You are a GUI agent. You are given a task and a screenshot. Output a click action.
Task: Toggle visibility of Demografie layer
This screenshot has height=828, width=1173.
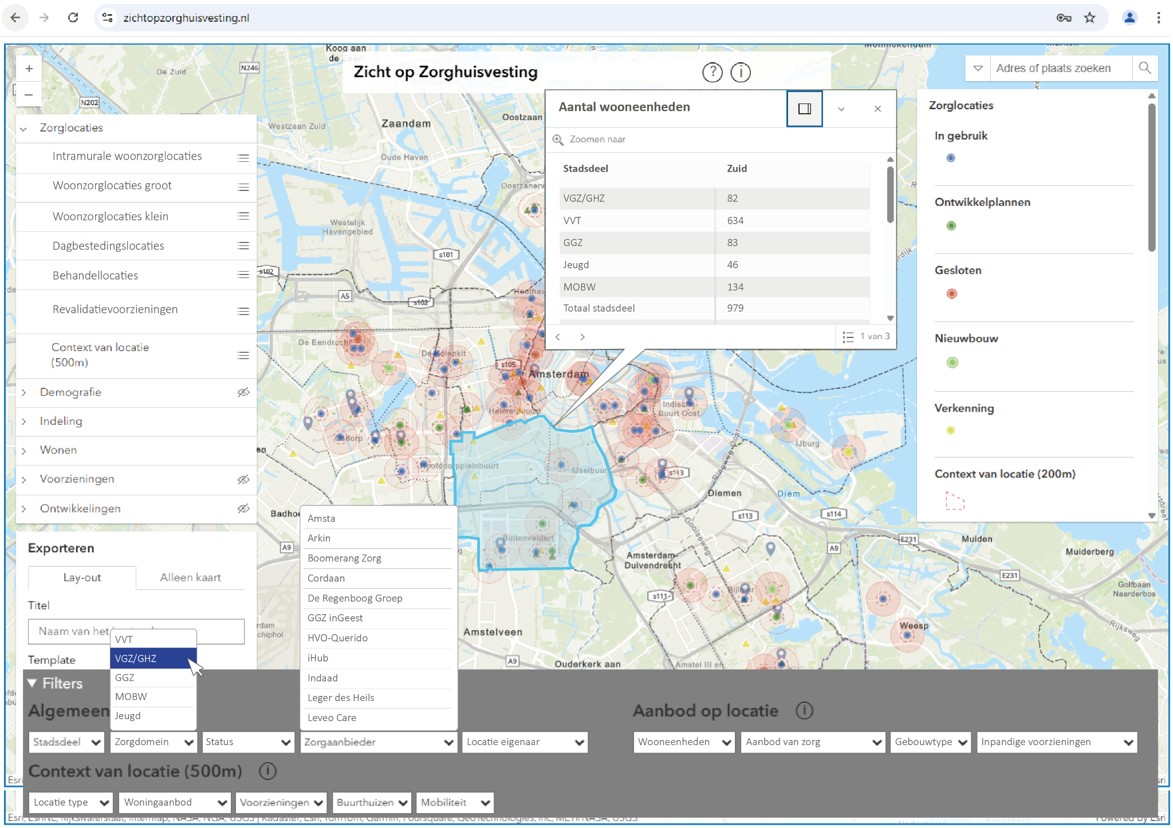tap(243, 393)
